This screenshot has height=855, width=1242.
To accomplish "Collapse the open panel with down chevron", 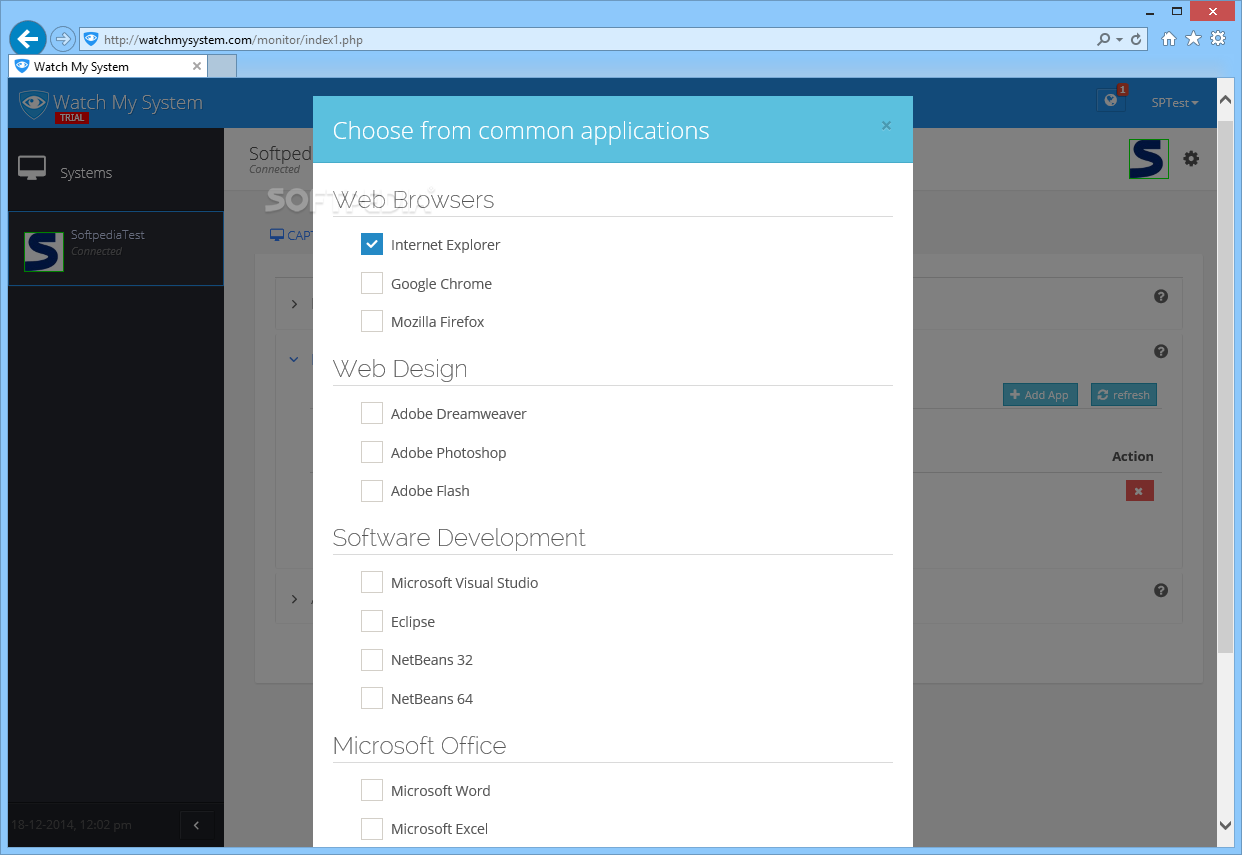I will click(x=294, y=358).
